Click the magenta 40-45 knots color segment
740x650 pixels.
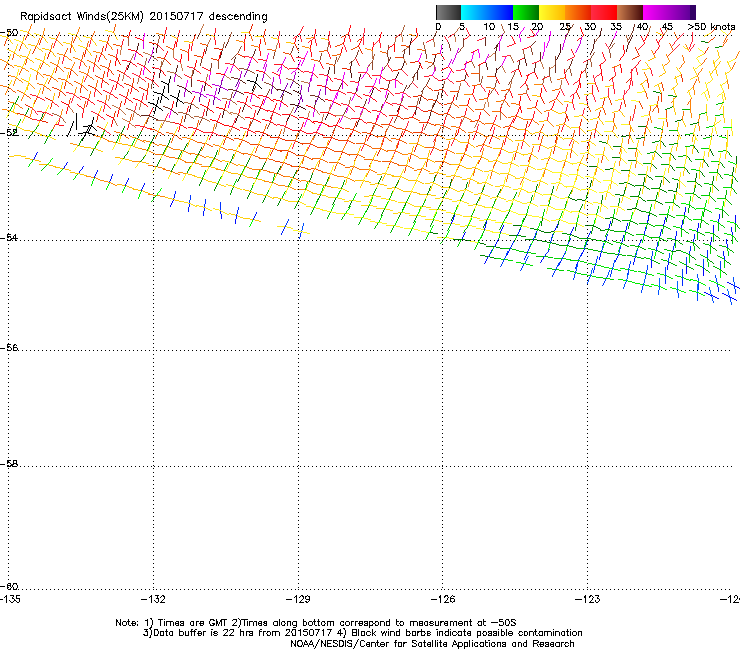[x=656, y=12]
